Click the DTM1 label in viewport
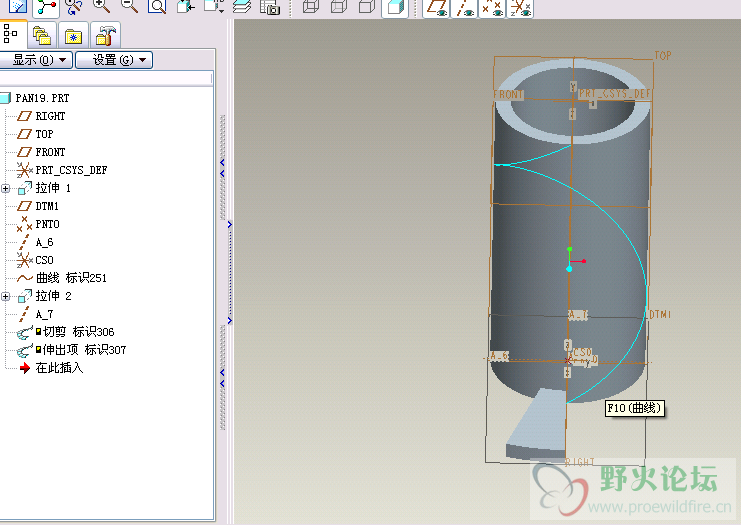This screenshot has height=525, width=741. point(660,314)
